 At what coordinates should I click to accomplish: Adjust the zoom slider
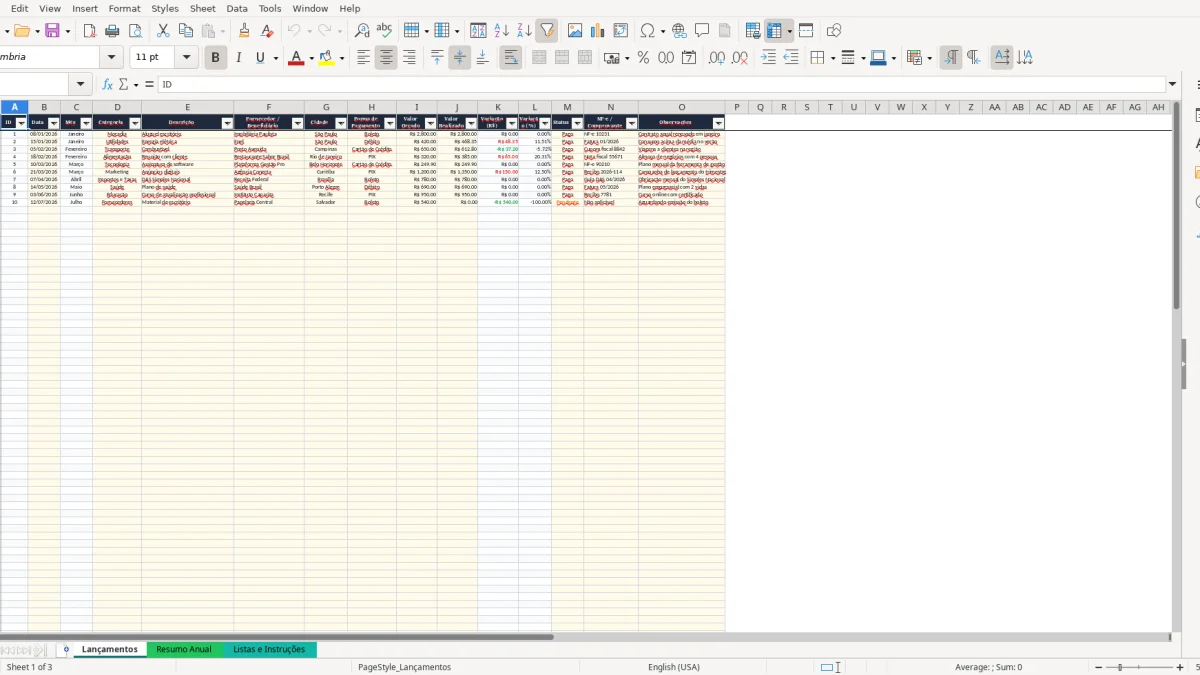(x=1138, y=667)
